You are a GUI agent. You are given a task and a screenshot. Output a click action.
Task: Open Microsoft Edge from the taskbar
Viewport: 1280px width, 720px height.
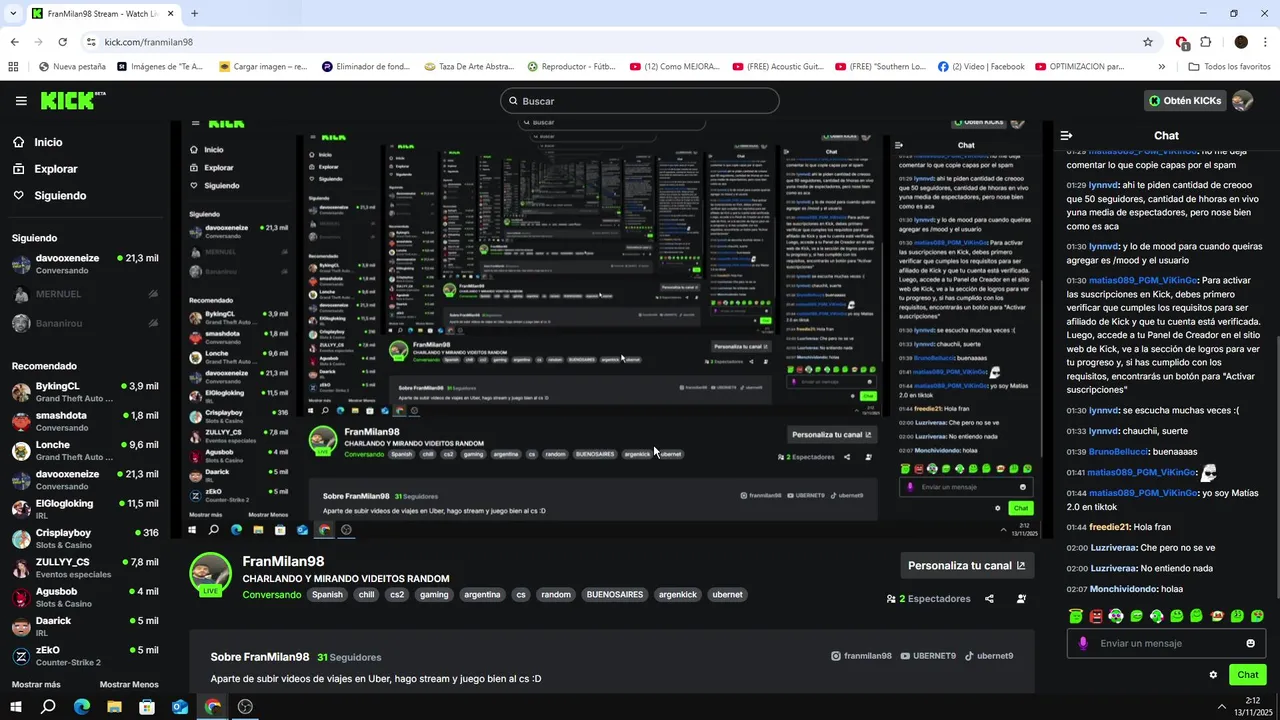click(x=82, y=707)
